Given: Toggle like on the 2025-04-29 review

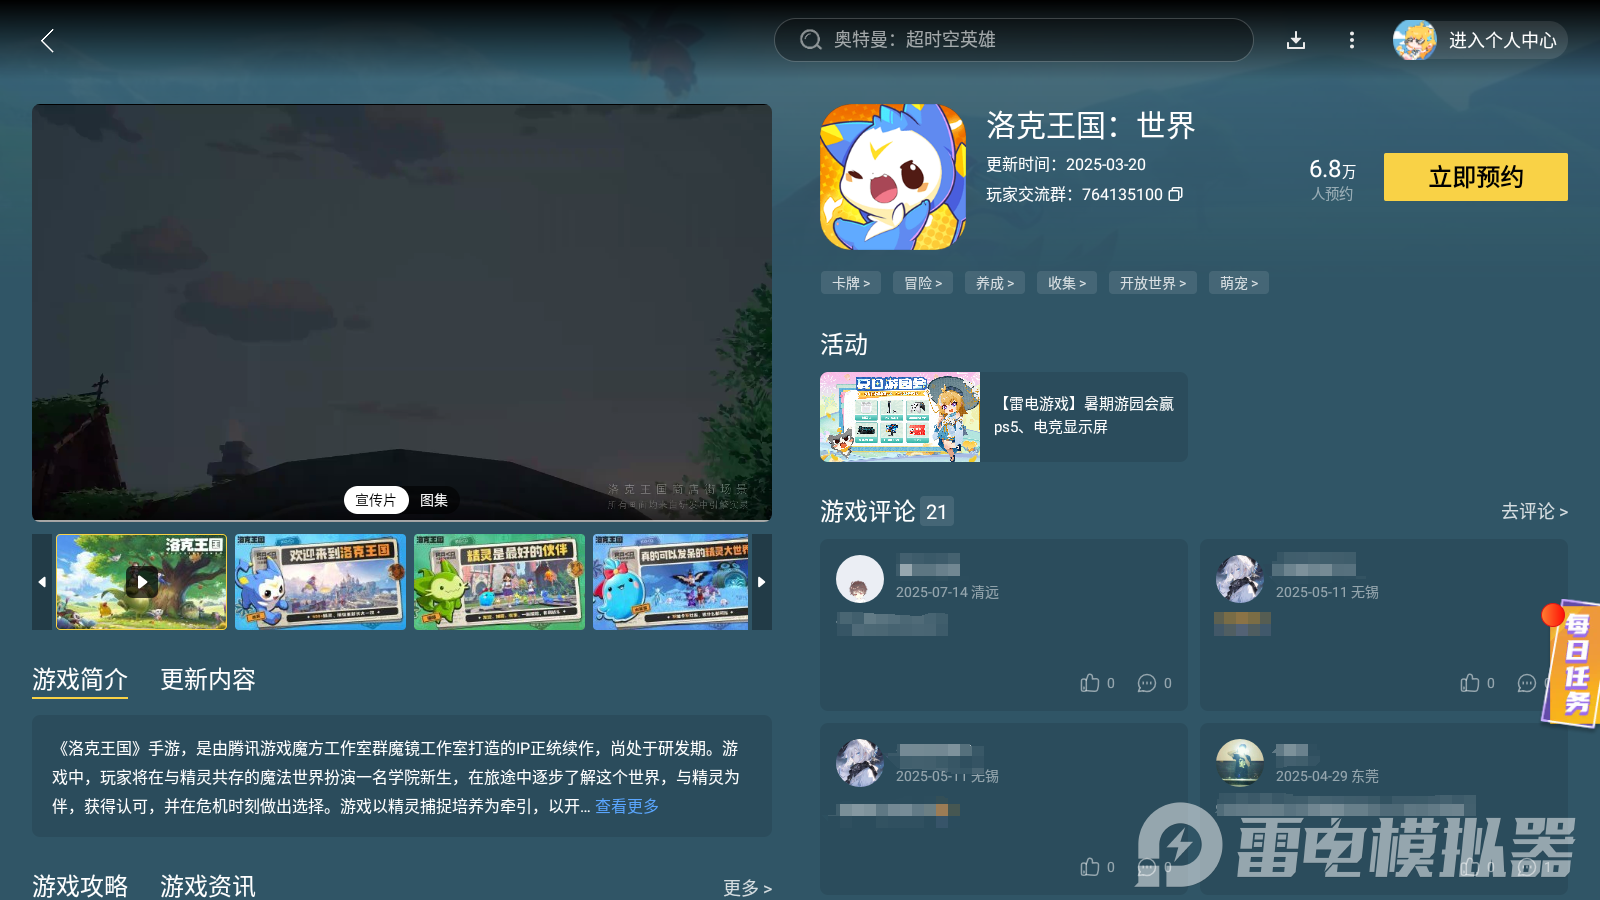Looking at the screenshot, I should 1470,867.
